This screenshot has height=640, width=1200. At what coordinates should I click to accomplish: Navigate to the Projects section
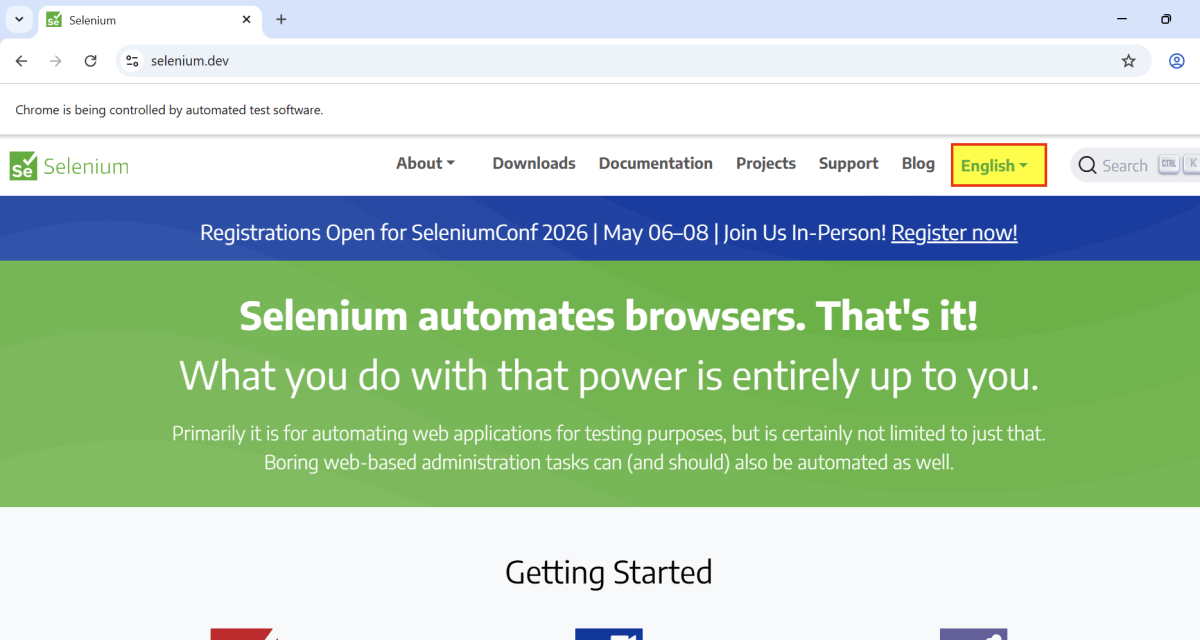click(765, 164)
